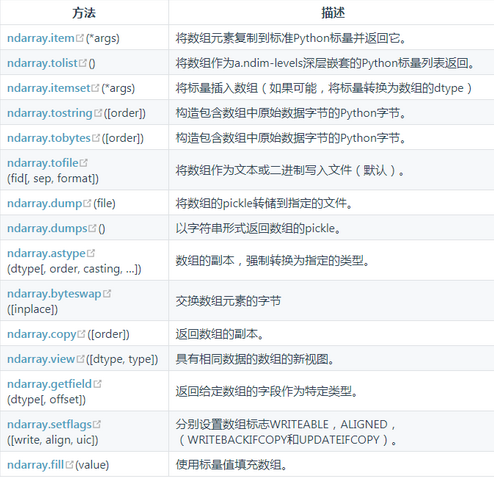
Task: Click the (dtype[, order, casting, ...]) signature text
Action: 74,269
